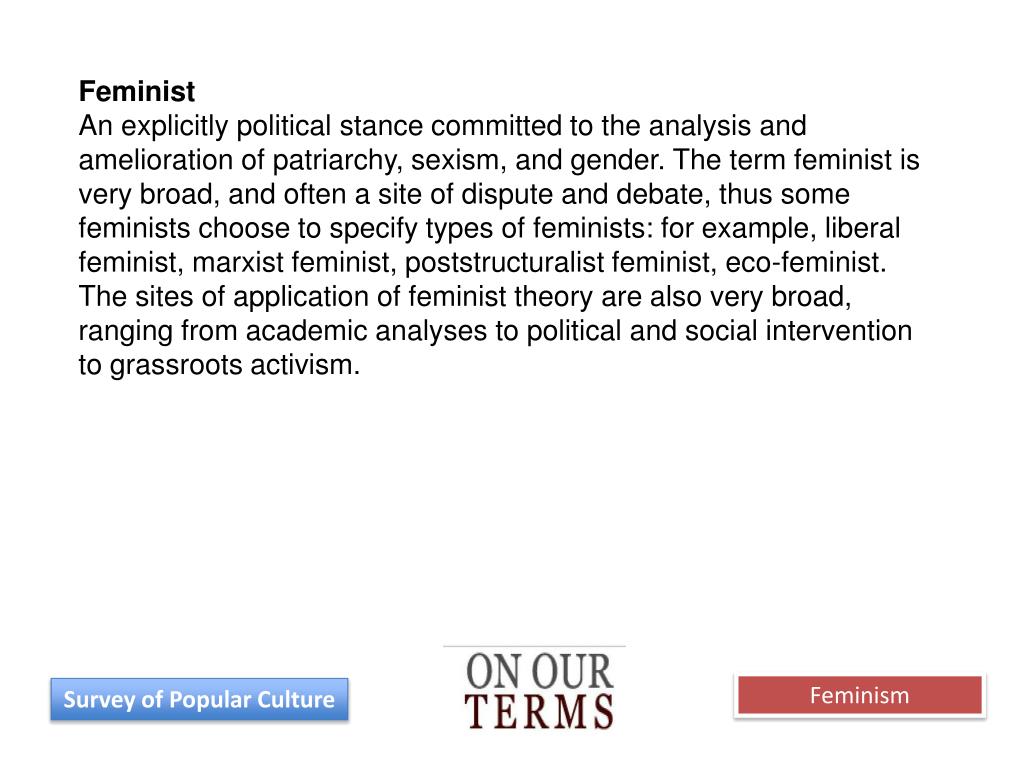Click the phrase "poststructuralist feminist"
The height and width of the screenshot is (768, 1024).
click(x=561, y=263)
